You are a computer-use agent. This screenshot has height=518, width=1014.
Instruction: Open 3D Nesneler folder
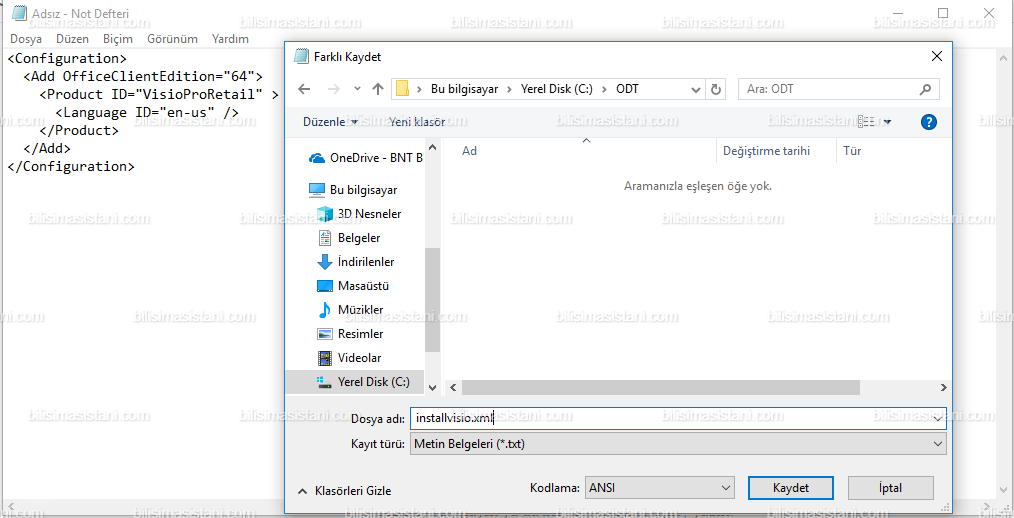click(359, 213)
